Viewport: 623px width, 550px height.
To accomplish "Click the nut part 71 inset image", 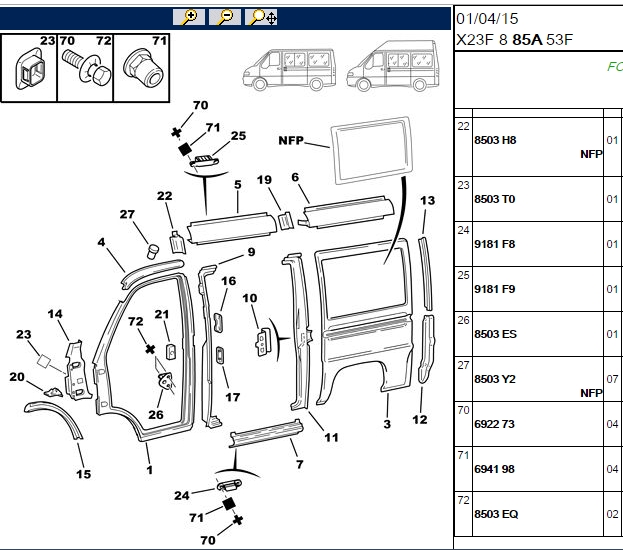I will point(141,68).
